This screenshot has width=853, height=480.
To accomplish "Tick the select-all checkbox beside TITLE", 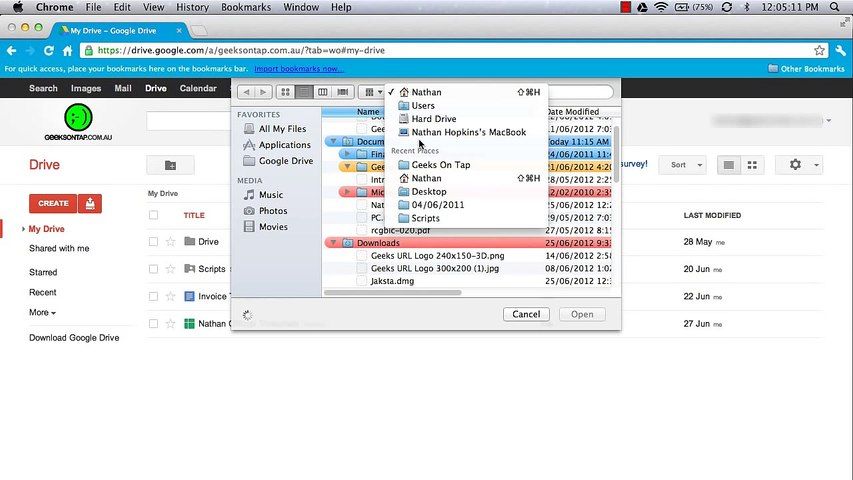I will (x=153, y=215).
